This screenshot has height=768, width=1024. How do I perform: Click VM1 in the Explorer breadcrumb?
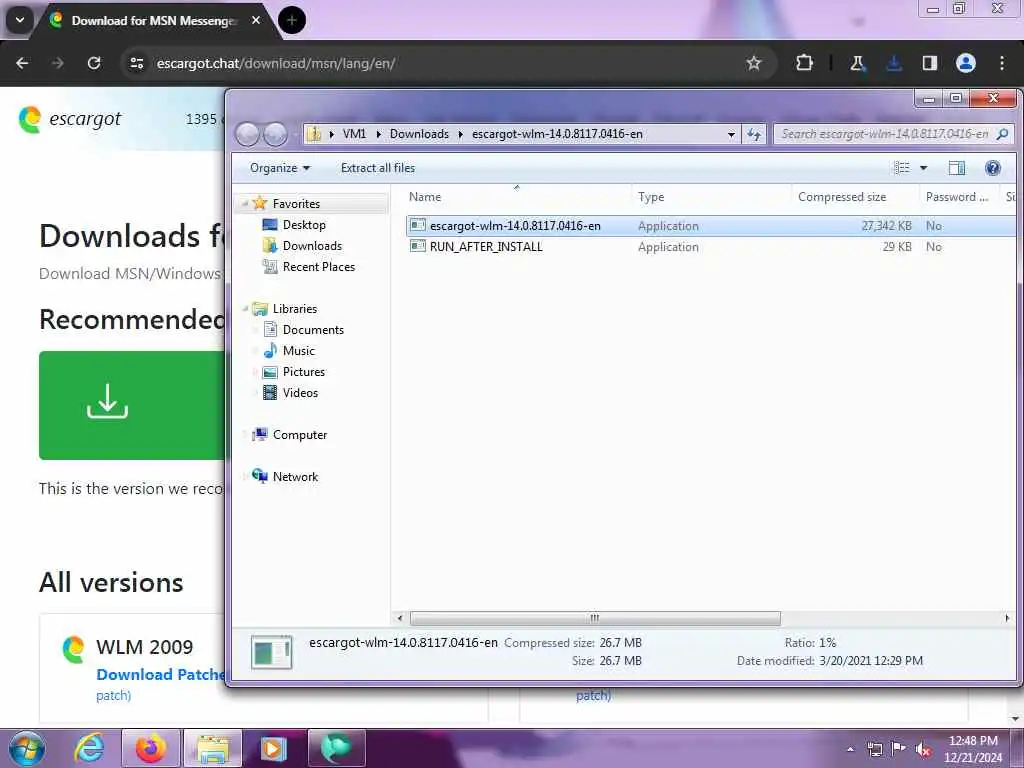pos(354,134)
